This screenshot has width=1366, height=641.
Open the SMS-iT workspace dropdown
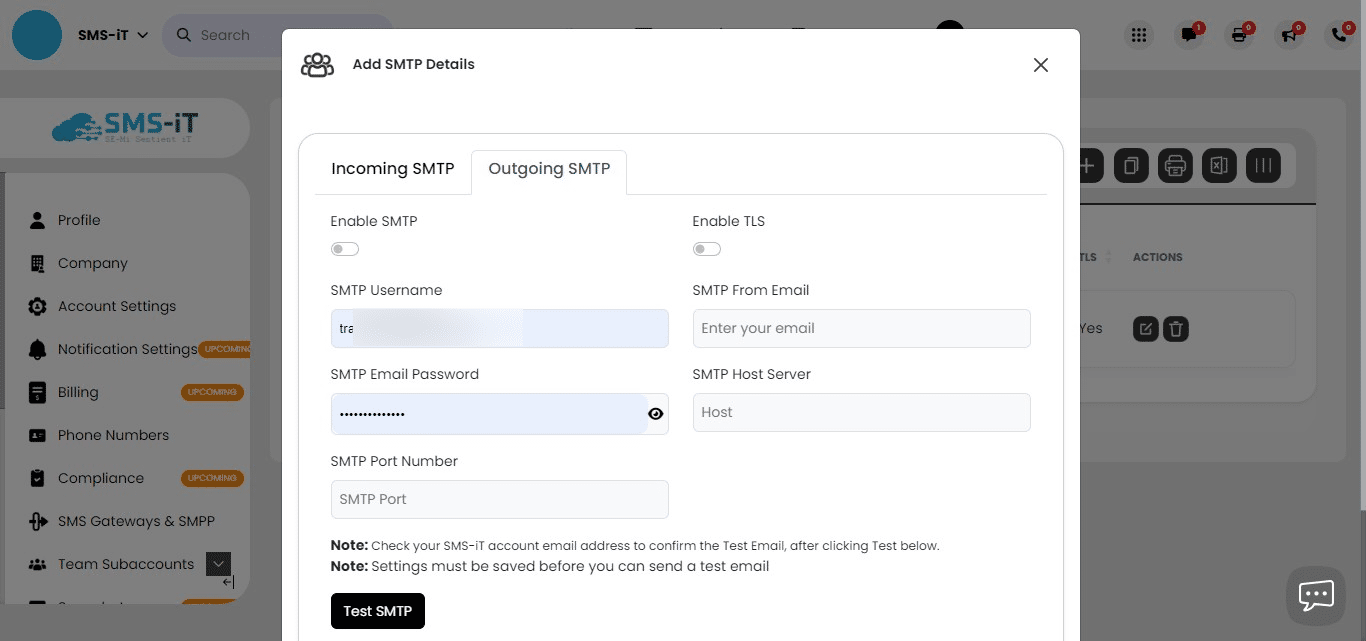112,34
